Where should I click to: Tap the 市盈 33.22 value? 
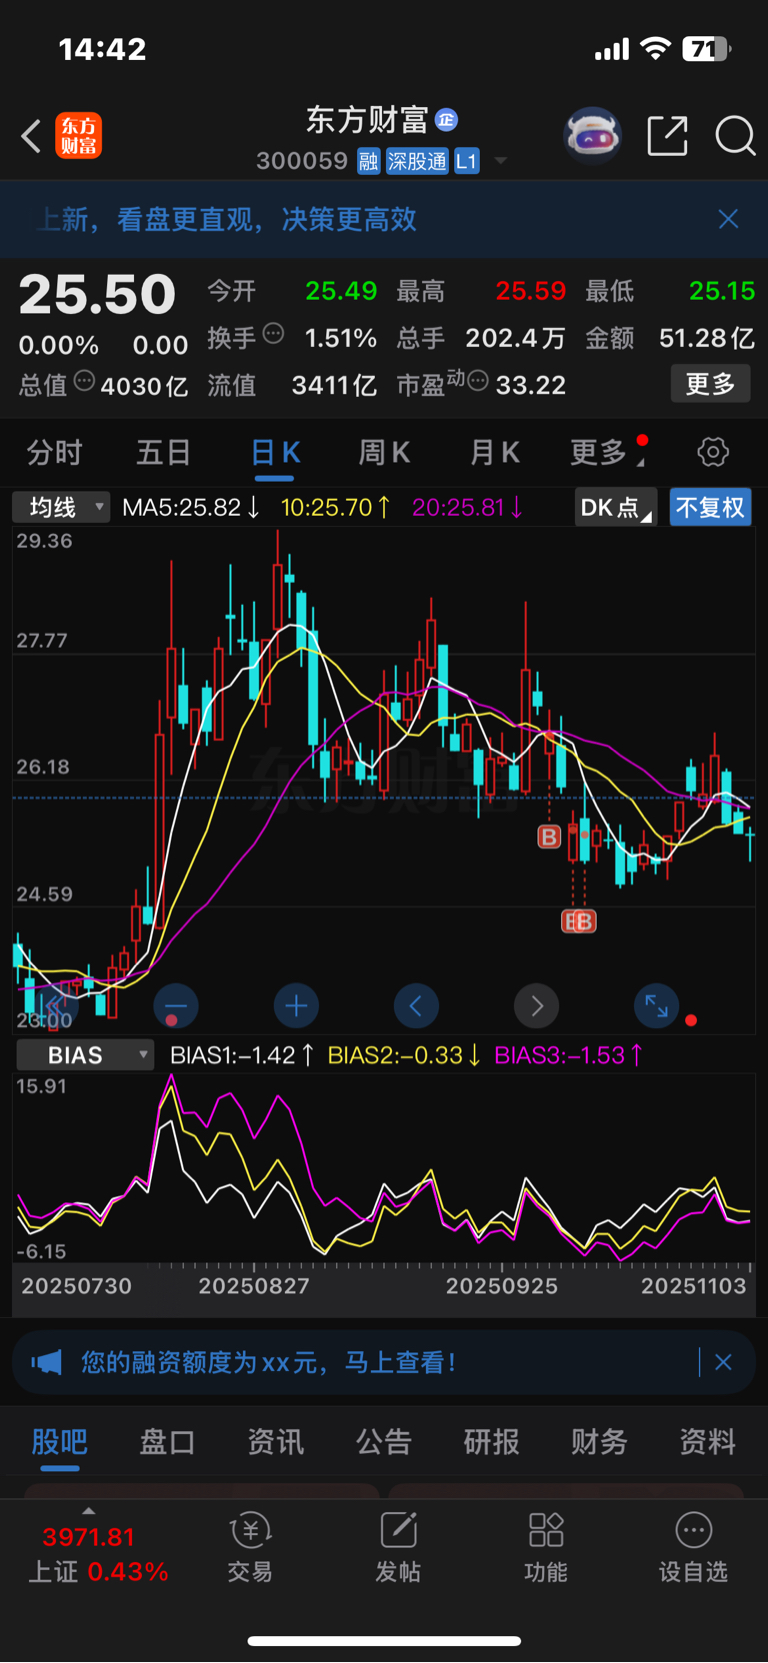click(x=530, y=385)
